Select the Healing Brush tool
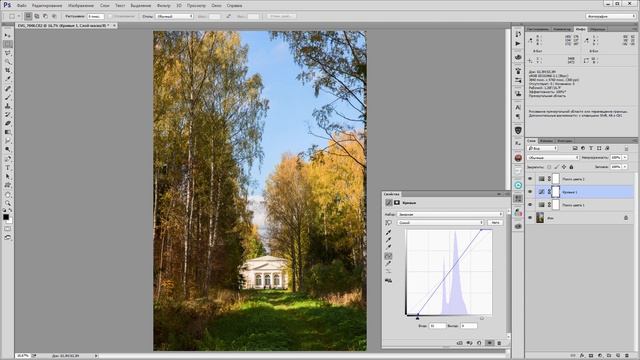640x360 pixels. click(8, 89)
